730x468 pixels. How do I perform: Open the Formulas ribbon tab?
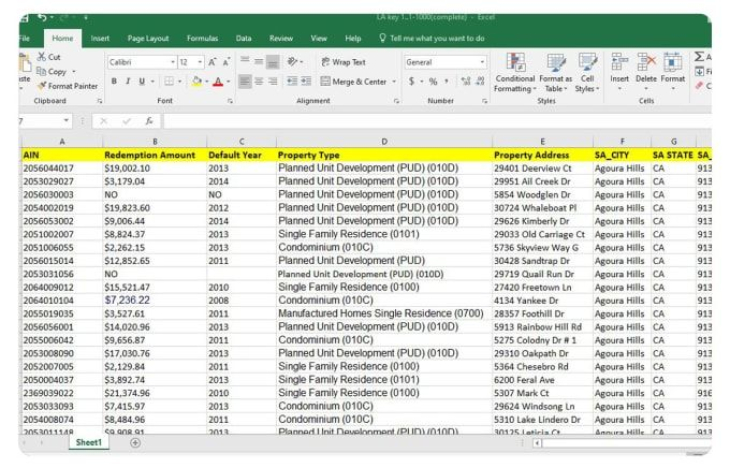point(202,38)
